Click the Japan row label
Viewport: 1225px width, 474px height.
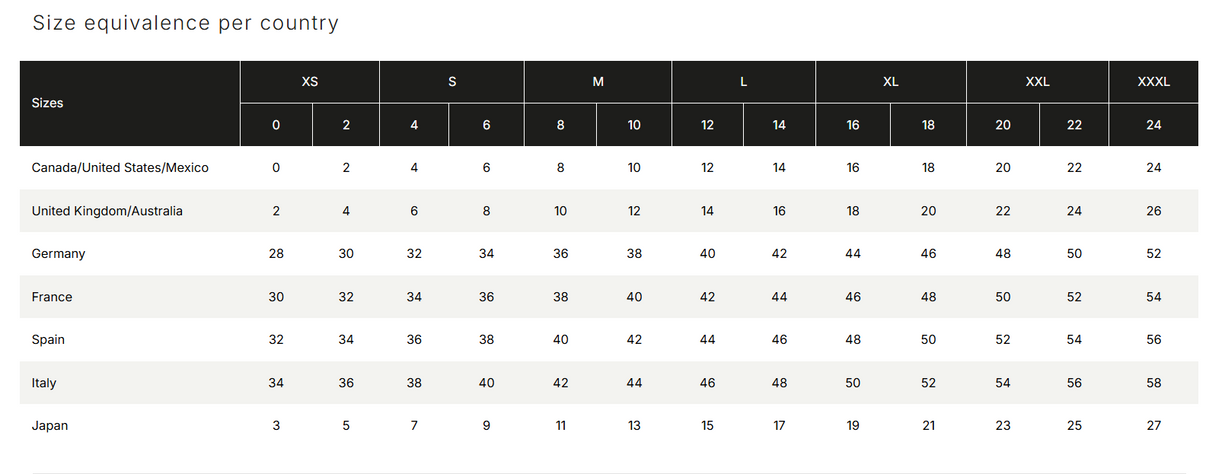(50, 426)
